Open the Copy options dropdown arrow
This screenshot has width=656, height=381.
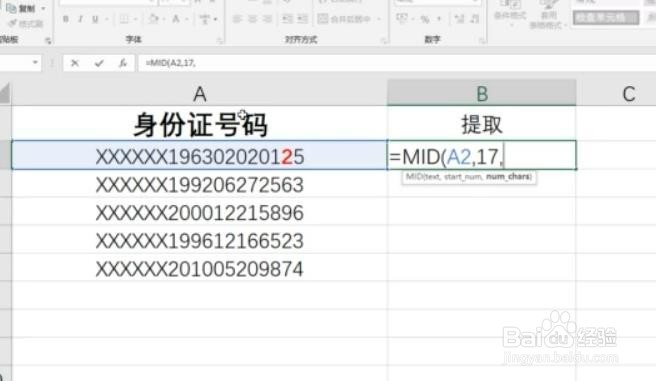tap(43, 8)
